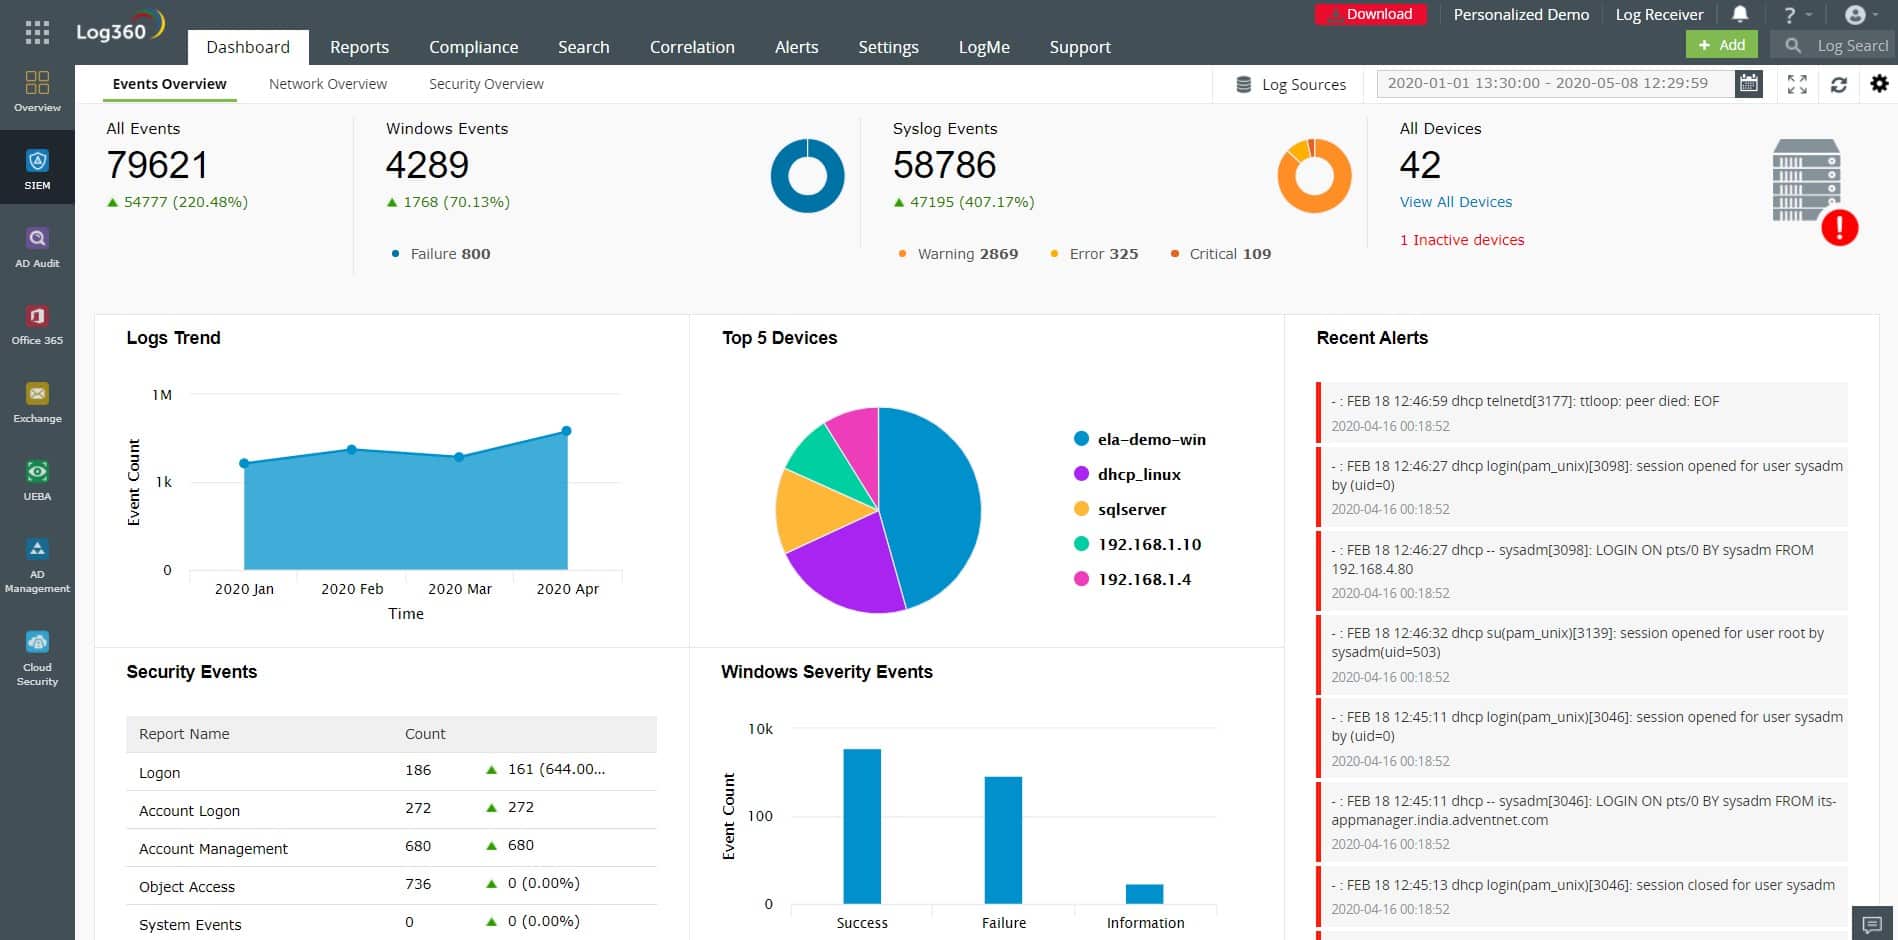Viewport: 1898px width, 940px height.
Task: Toggle the 192.168.1.10 legend entry
Action: (1138, 544)
